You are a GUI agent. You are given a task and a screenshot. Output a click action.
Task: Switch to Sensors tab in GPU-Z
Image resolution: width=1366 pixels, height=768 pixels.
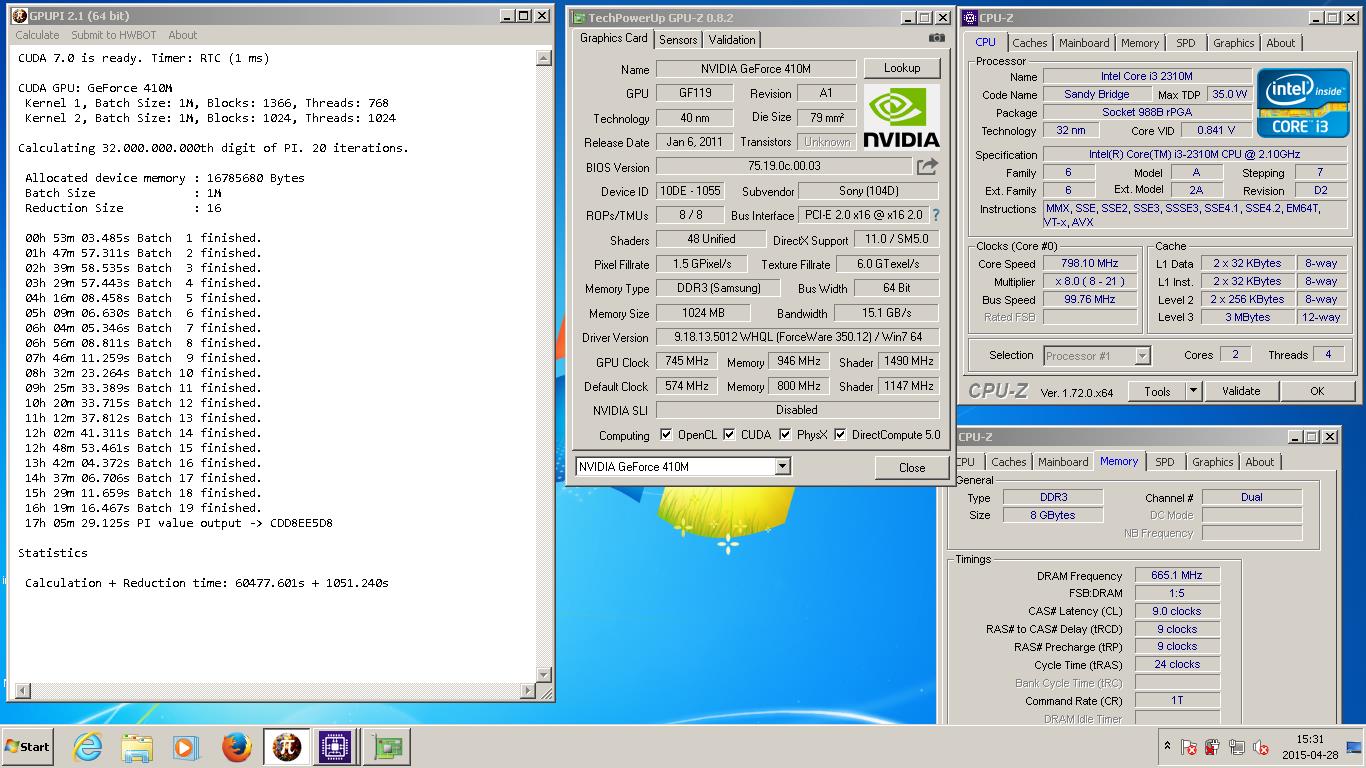[678, 39]
